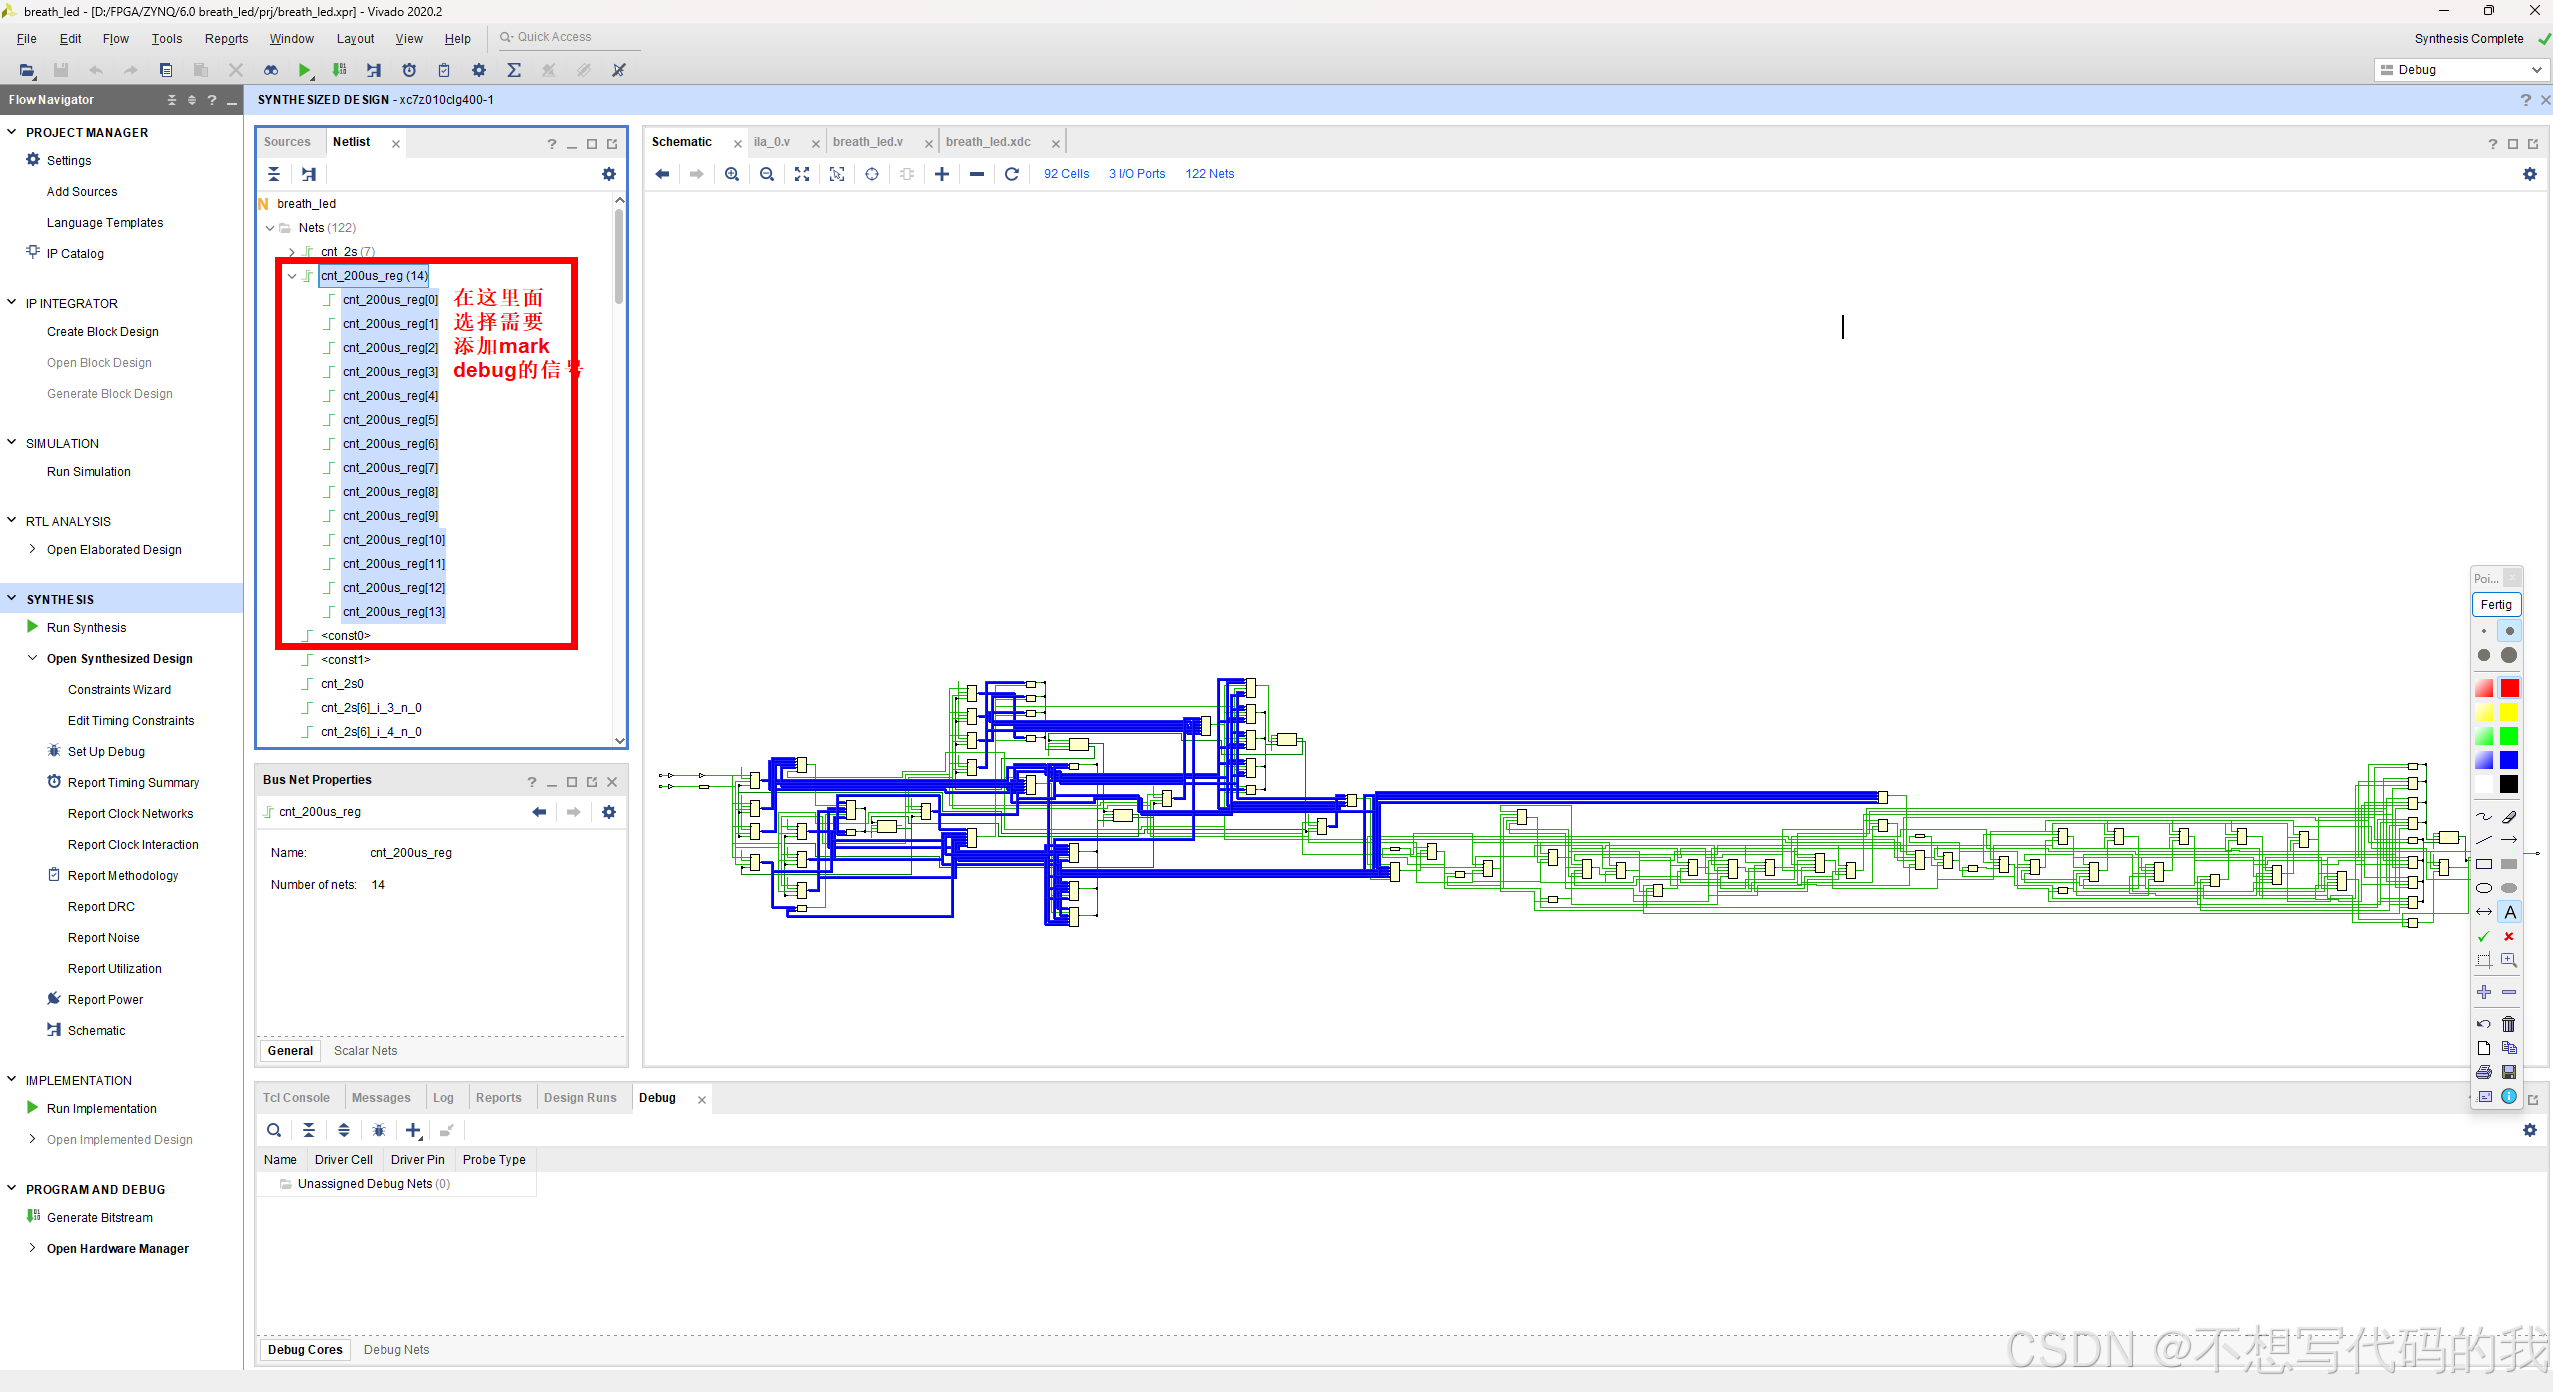Click the trash icon in annotation palette
This screenshot has width=2553, height=1392.
coord(2509,1024)
